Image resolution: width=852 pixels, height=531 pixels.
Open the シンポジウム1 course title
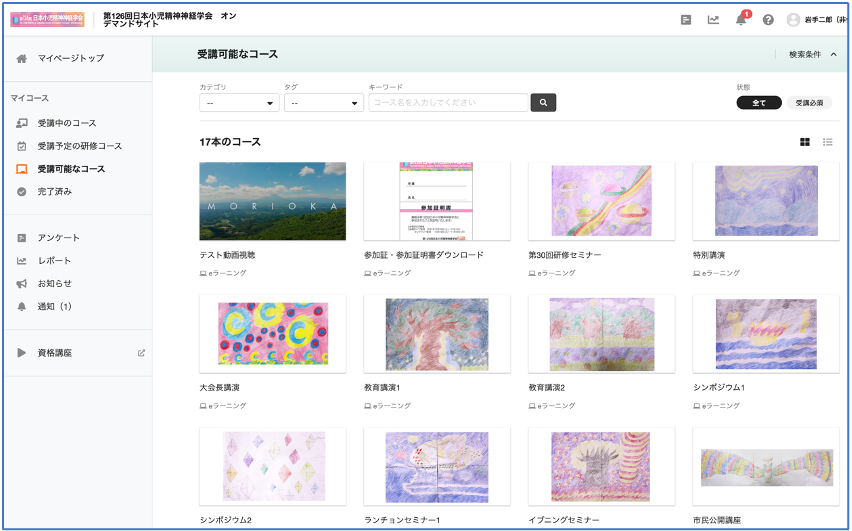pos(719,388)
